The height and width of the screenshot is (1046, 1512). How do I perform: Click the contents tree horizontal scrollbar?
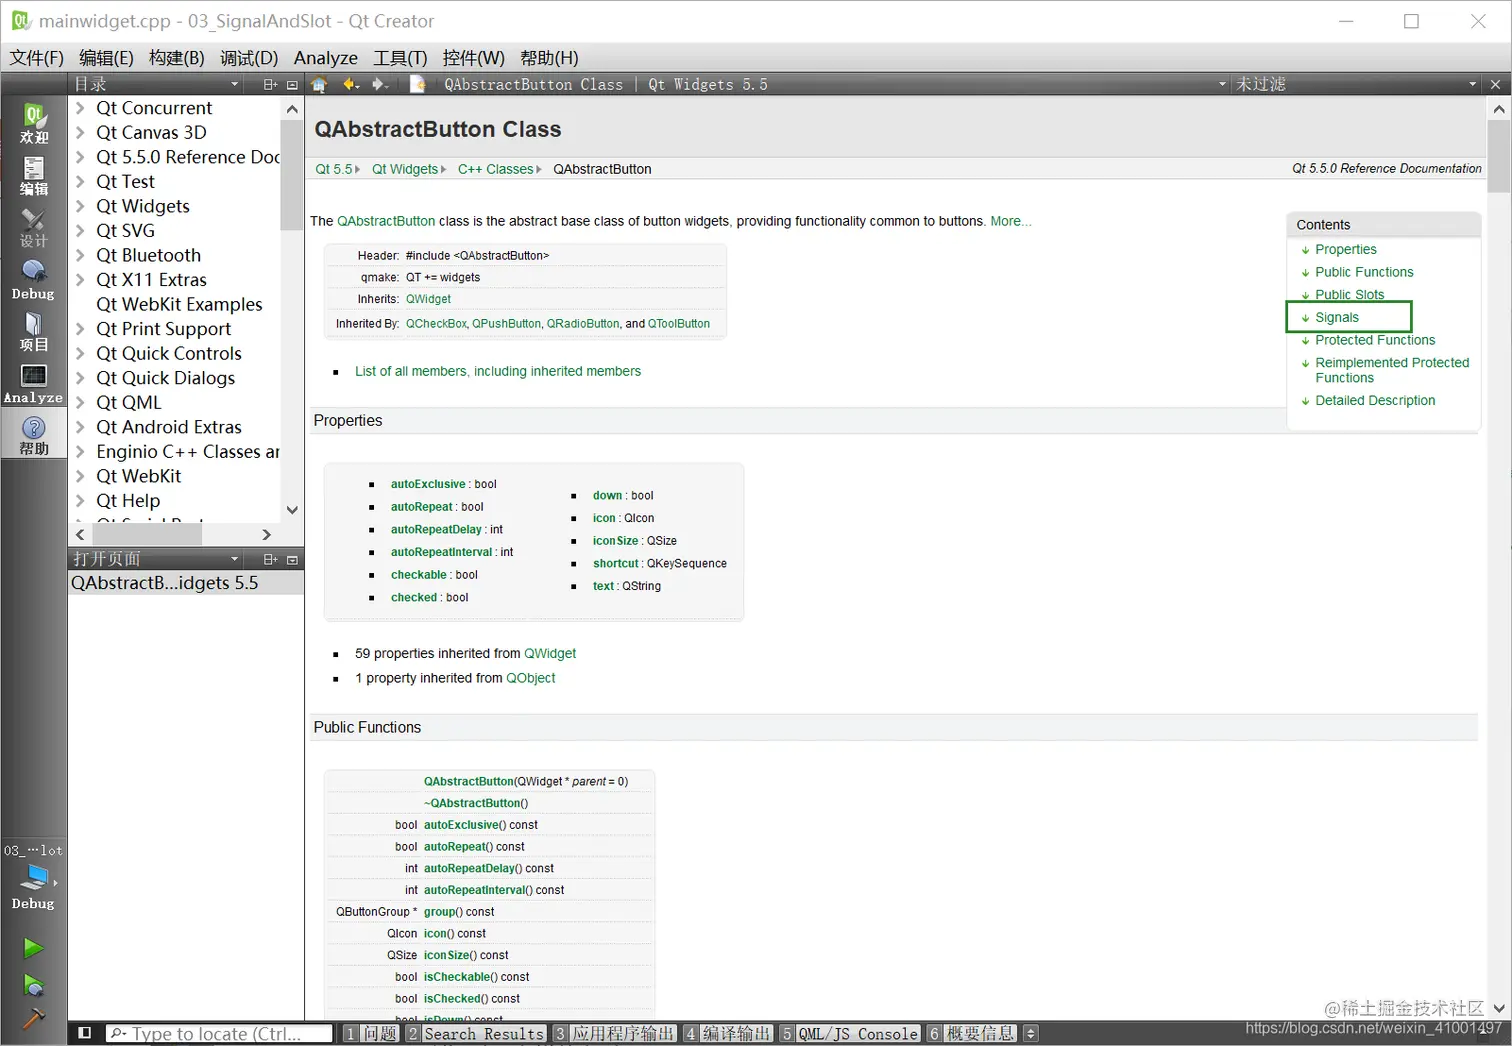[145, 535]
